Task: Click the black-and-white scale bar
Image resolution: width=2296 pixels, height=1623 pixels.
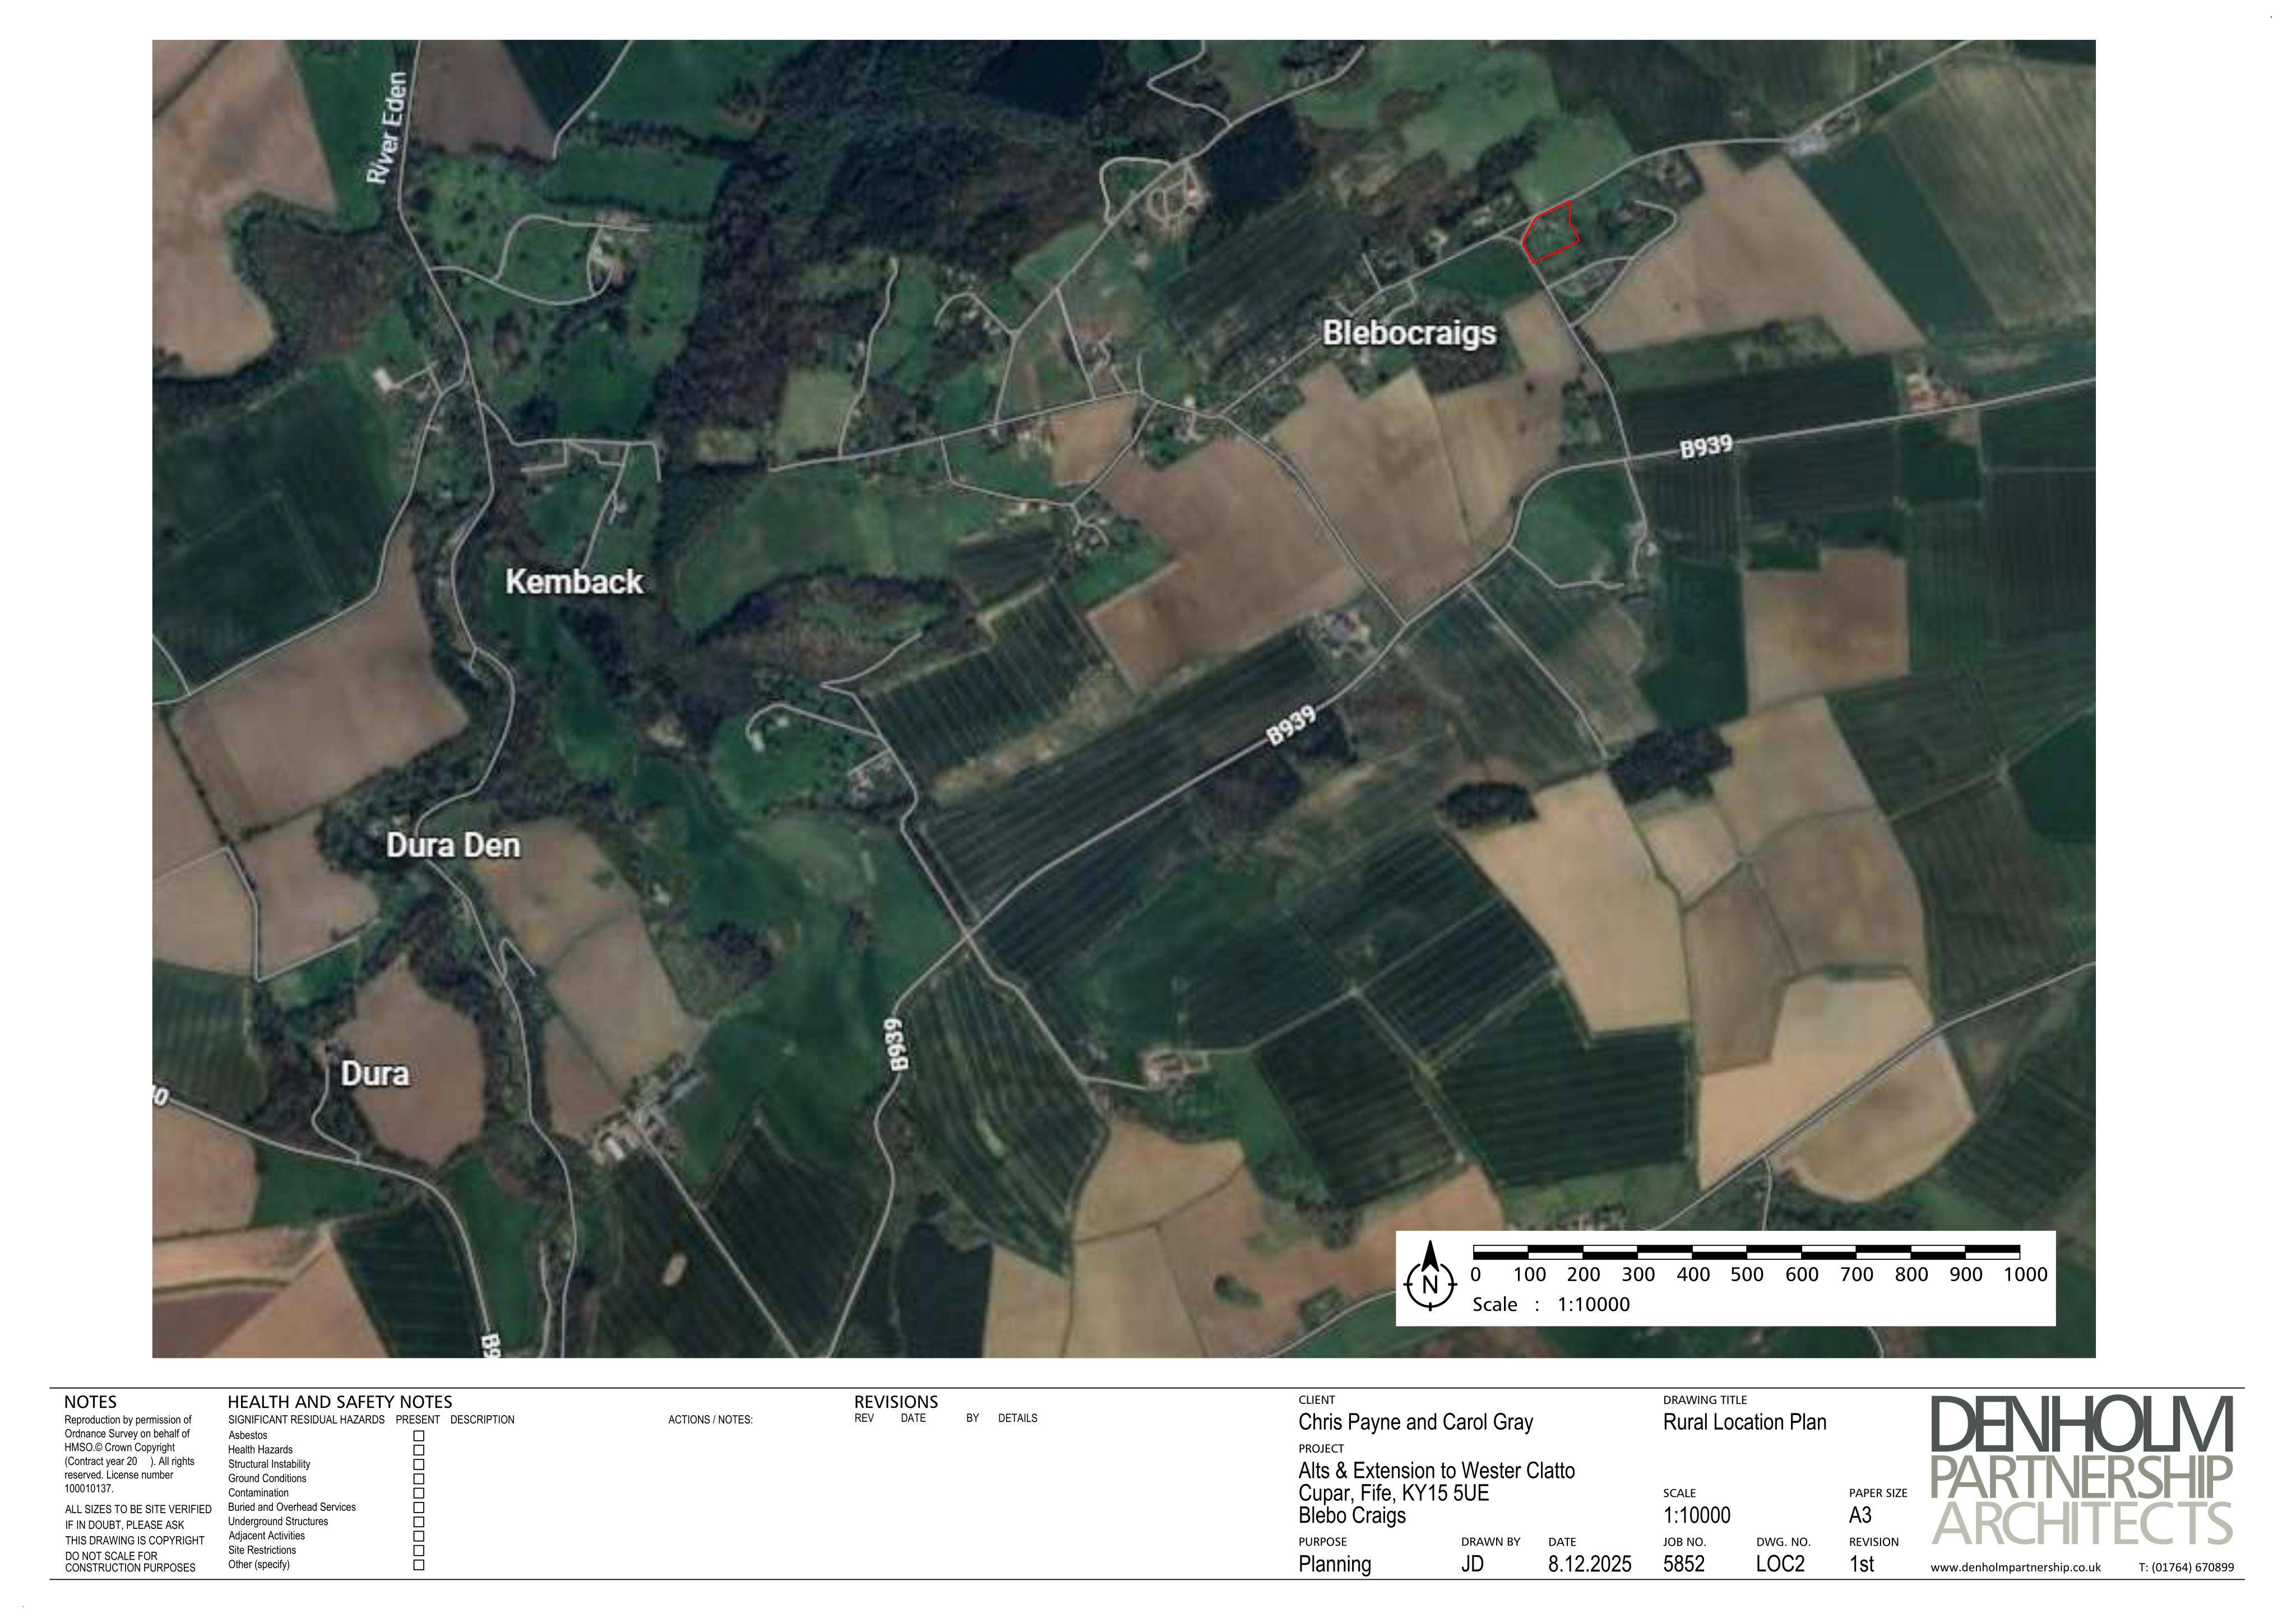Action: [1746, 1252]
